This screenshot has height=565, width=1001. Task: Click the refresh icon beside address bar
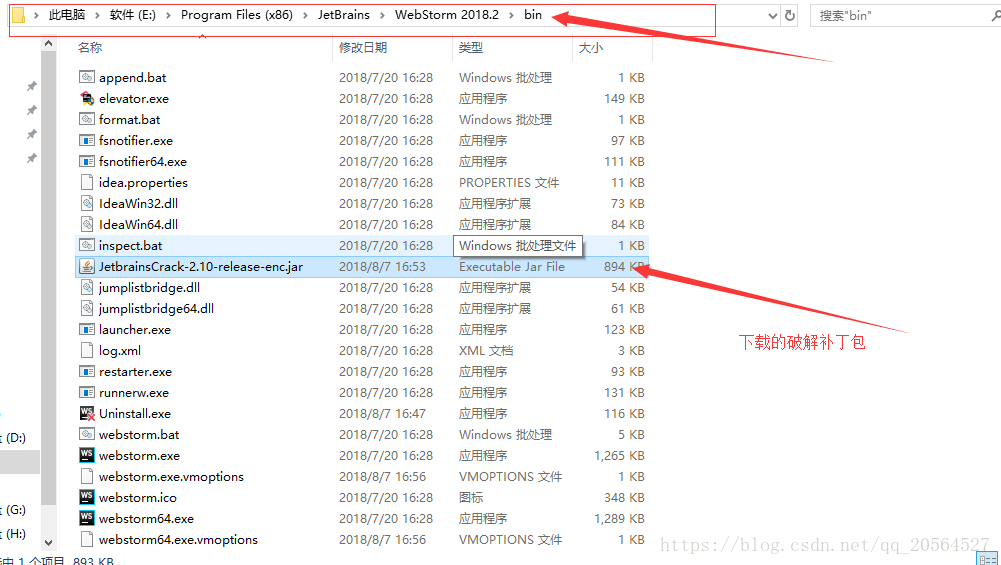(790, 15)
